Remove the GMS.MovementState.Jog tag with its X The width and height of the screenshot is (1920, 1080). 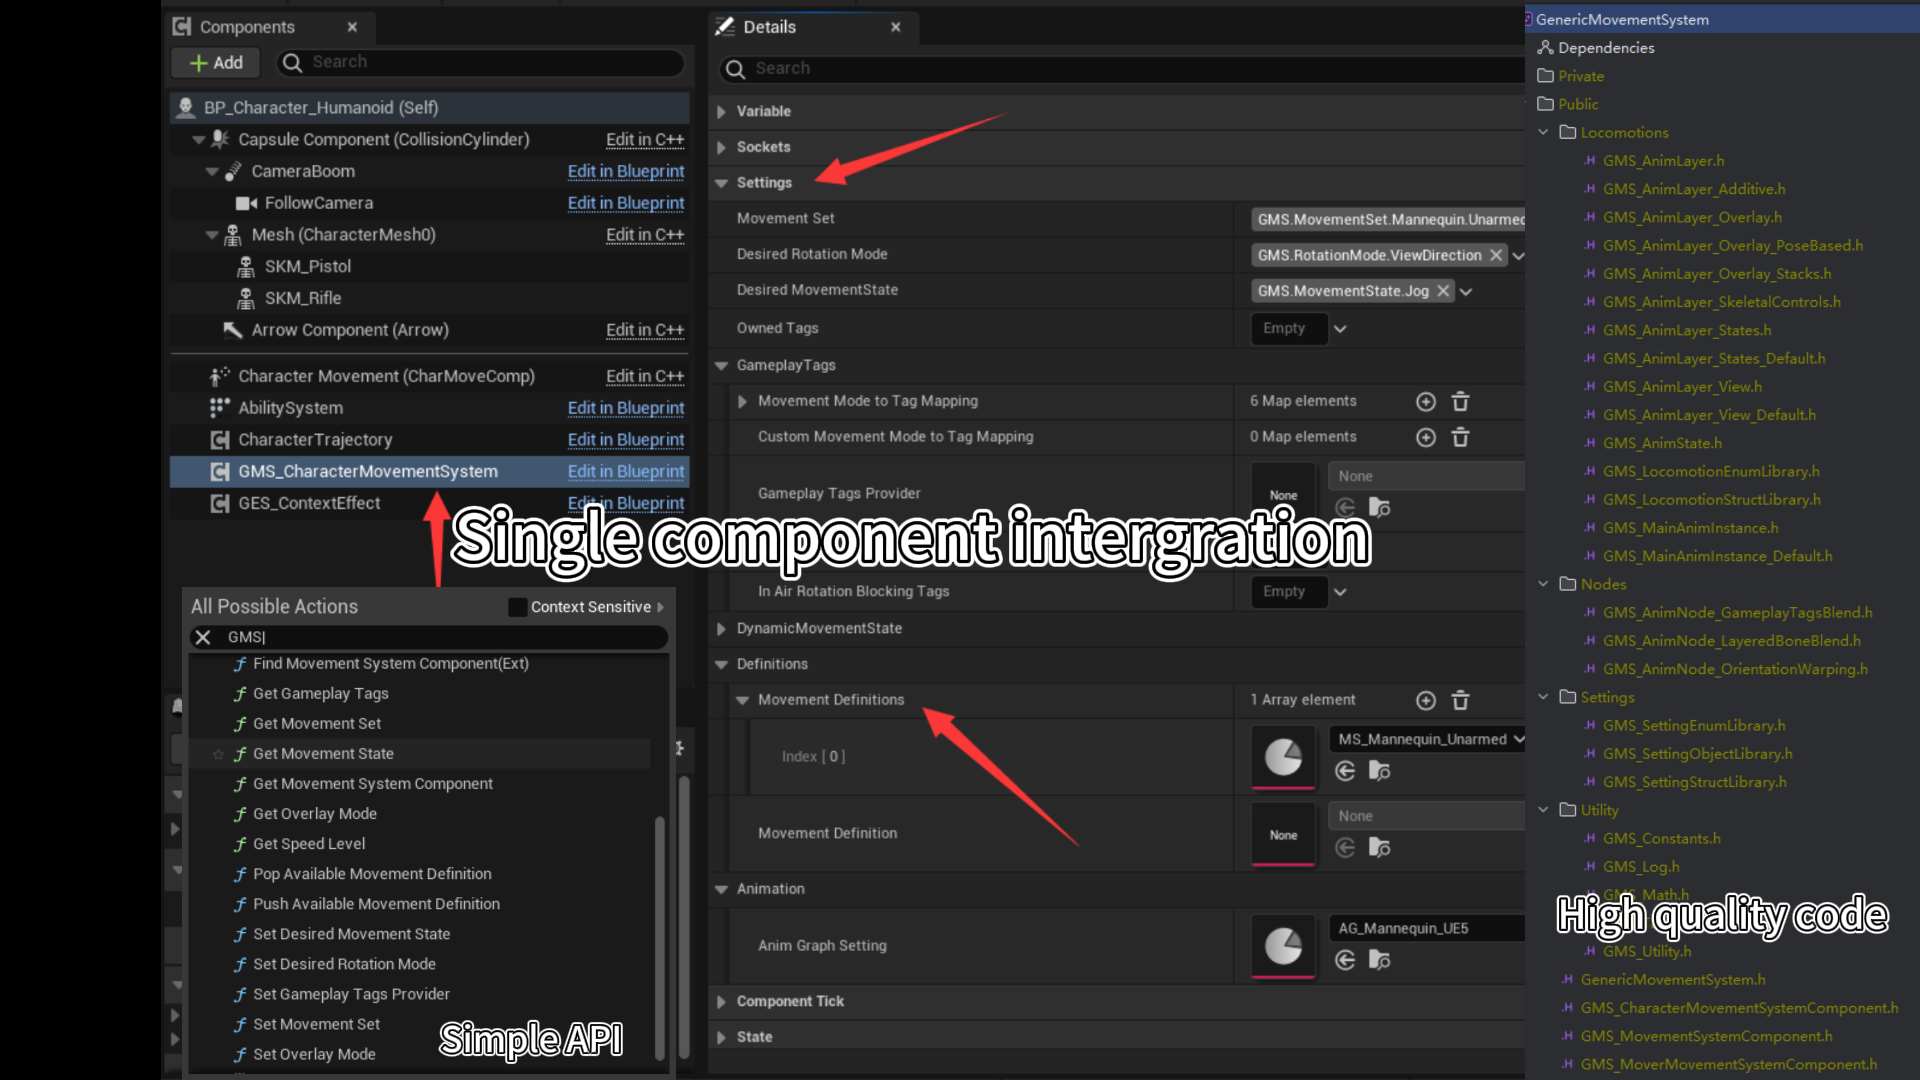[x=1443, y=291]
